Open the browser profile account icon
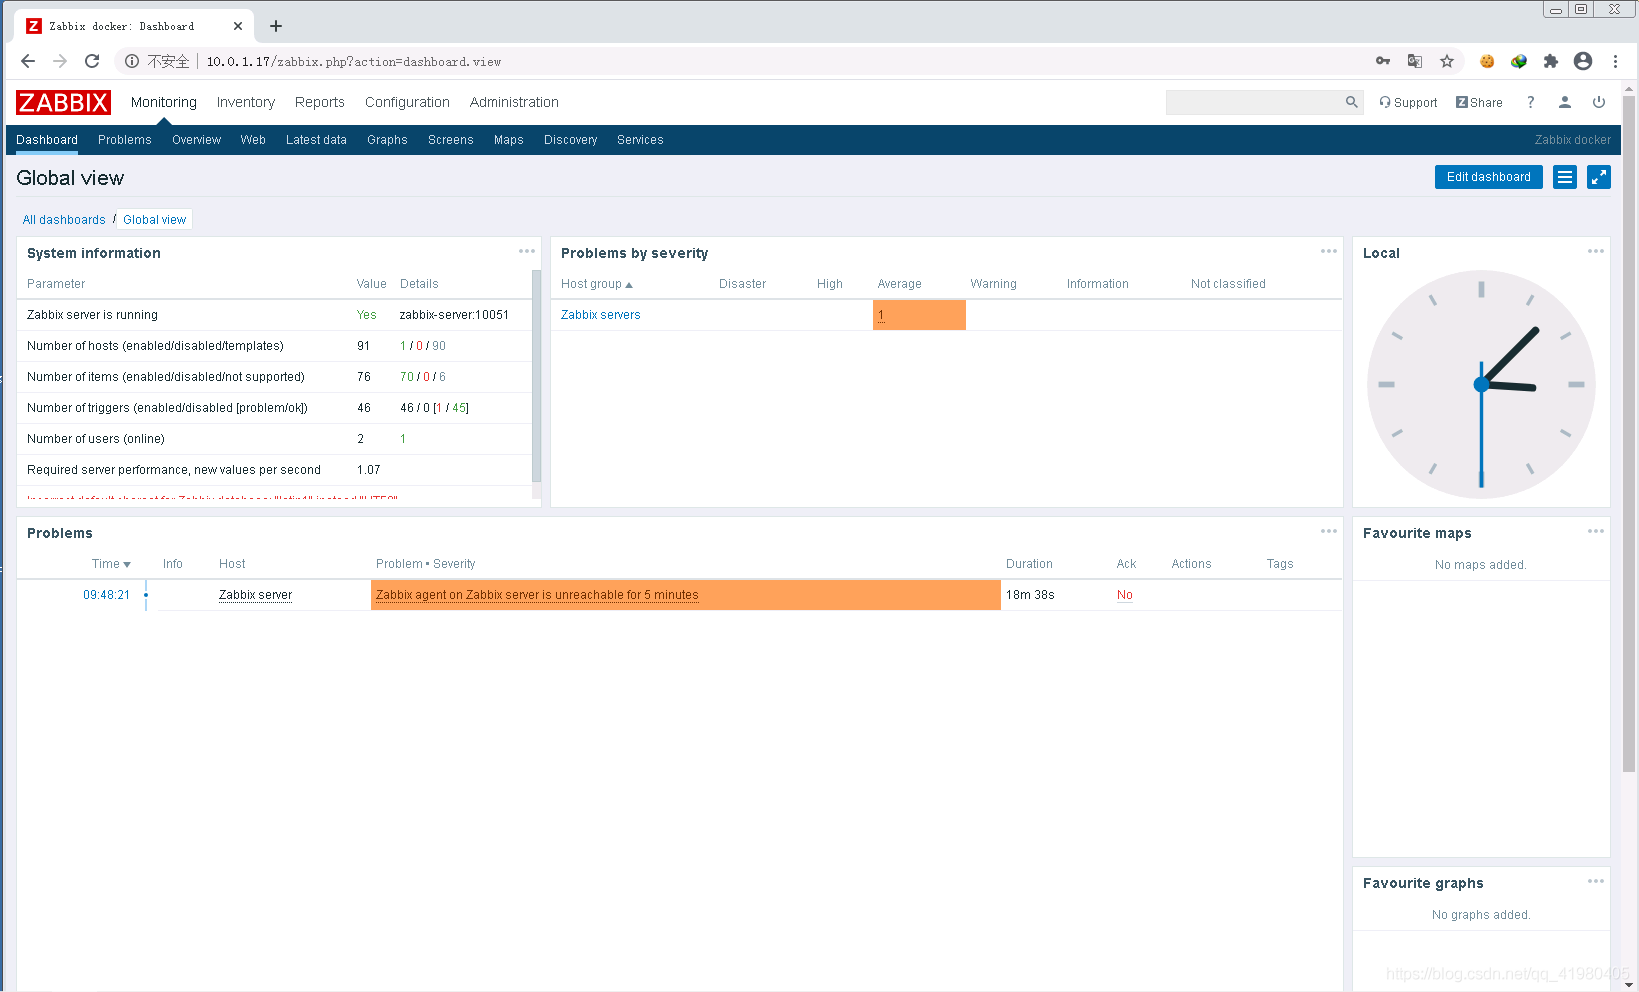The height and width of the screenshot is (992, 1639). pos(1583,61)
